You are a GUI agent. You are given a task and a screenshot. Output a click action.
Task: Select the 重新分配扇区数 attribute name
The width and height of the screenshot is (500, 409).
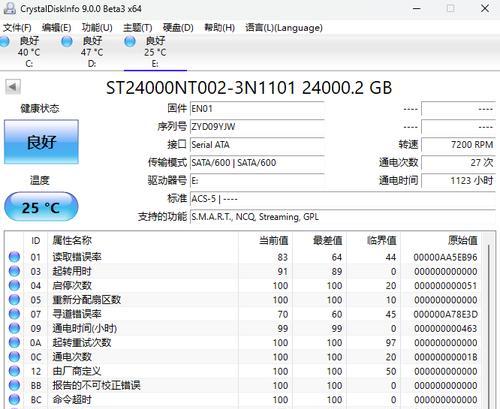(87, 300)
